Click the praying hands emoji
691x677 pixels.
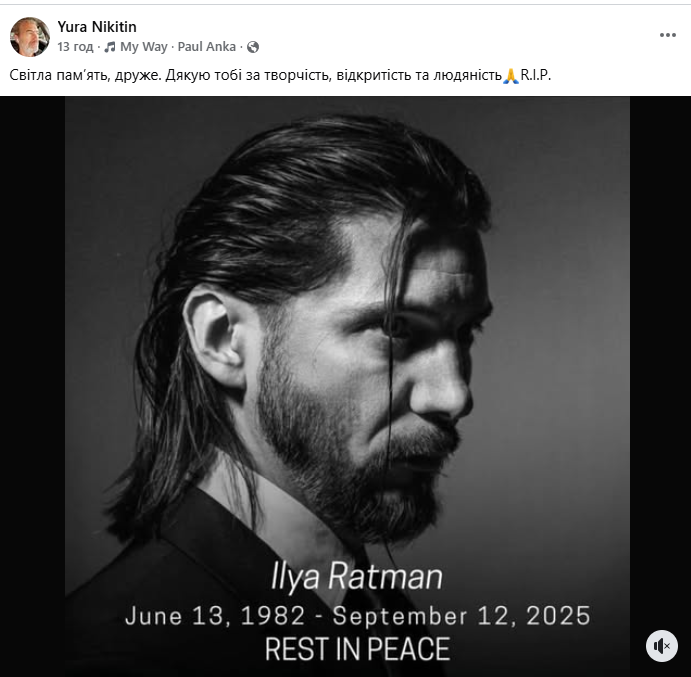pyautogui.click(x=511, y=76)
